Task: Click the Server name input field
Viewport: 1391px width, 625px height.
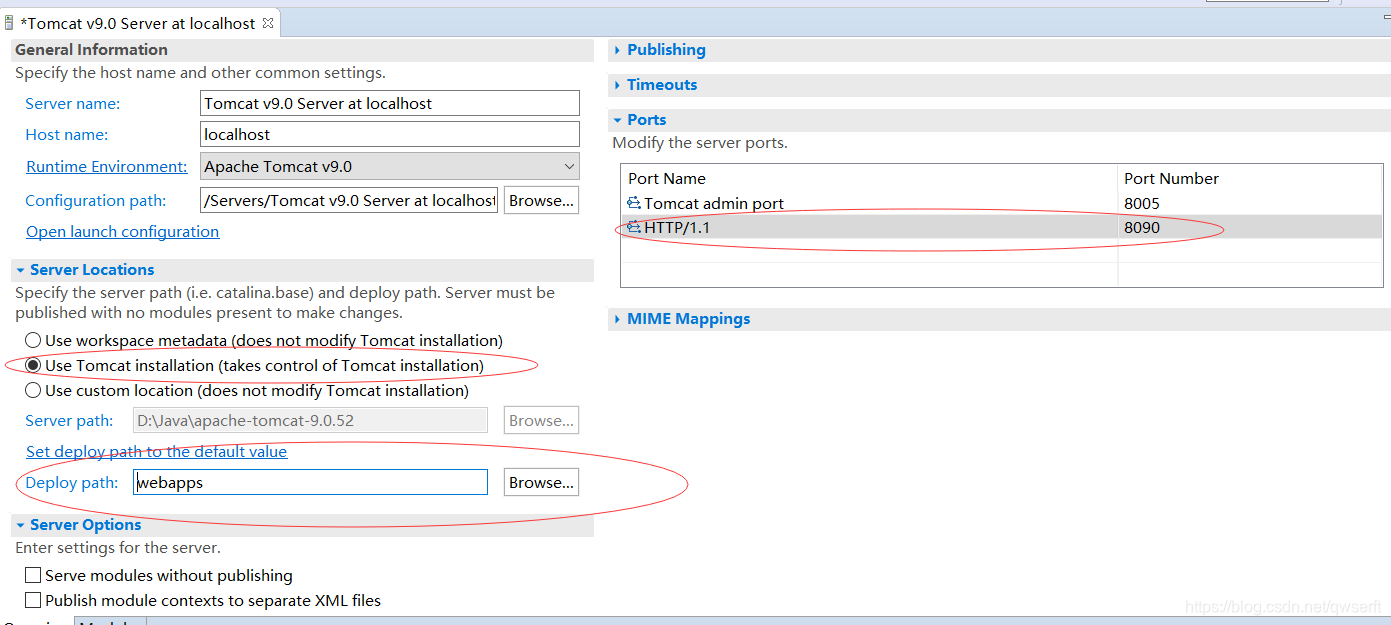Action: [x=390, y=103]
